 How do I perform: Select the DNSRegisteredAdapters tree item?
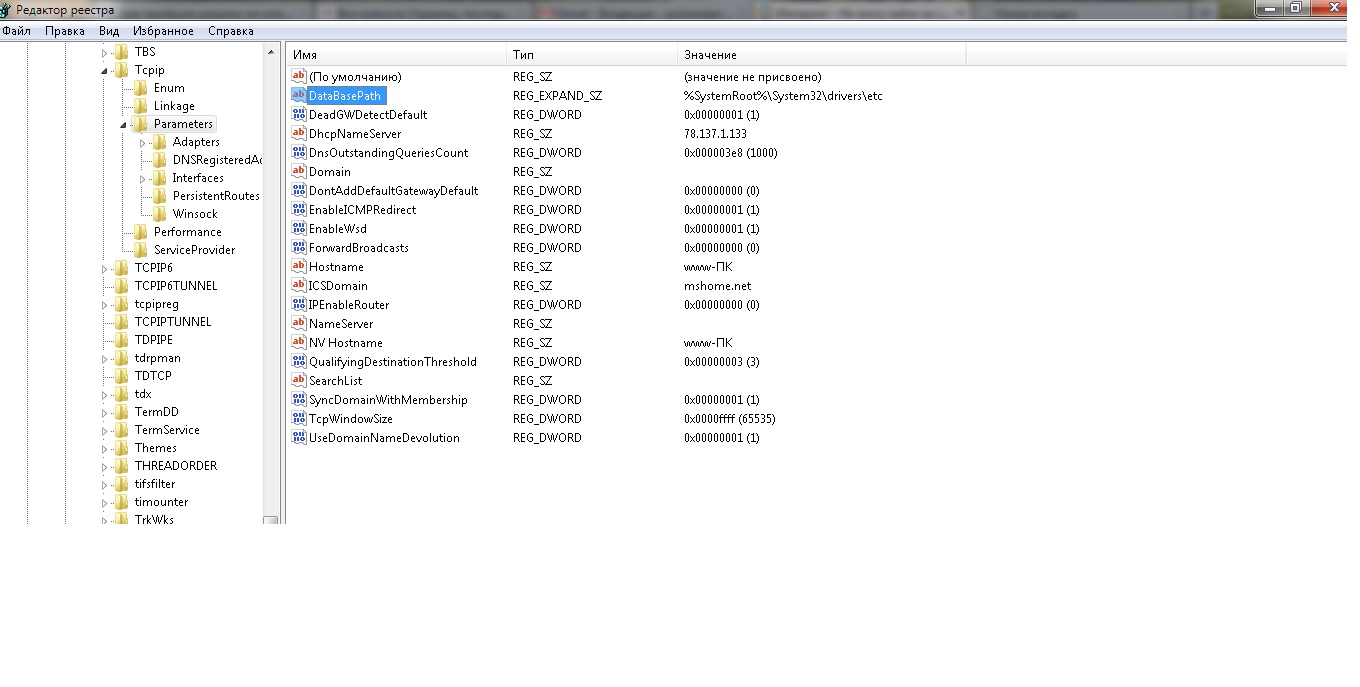[217, 160]
